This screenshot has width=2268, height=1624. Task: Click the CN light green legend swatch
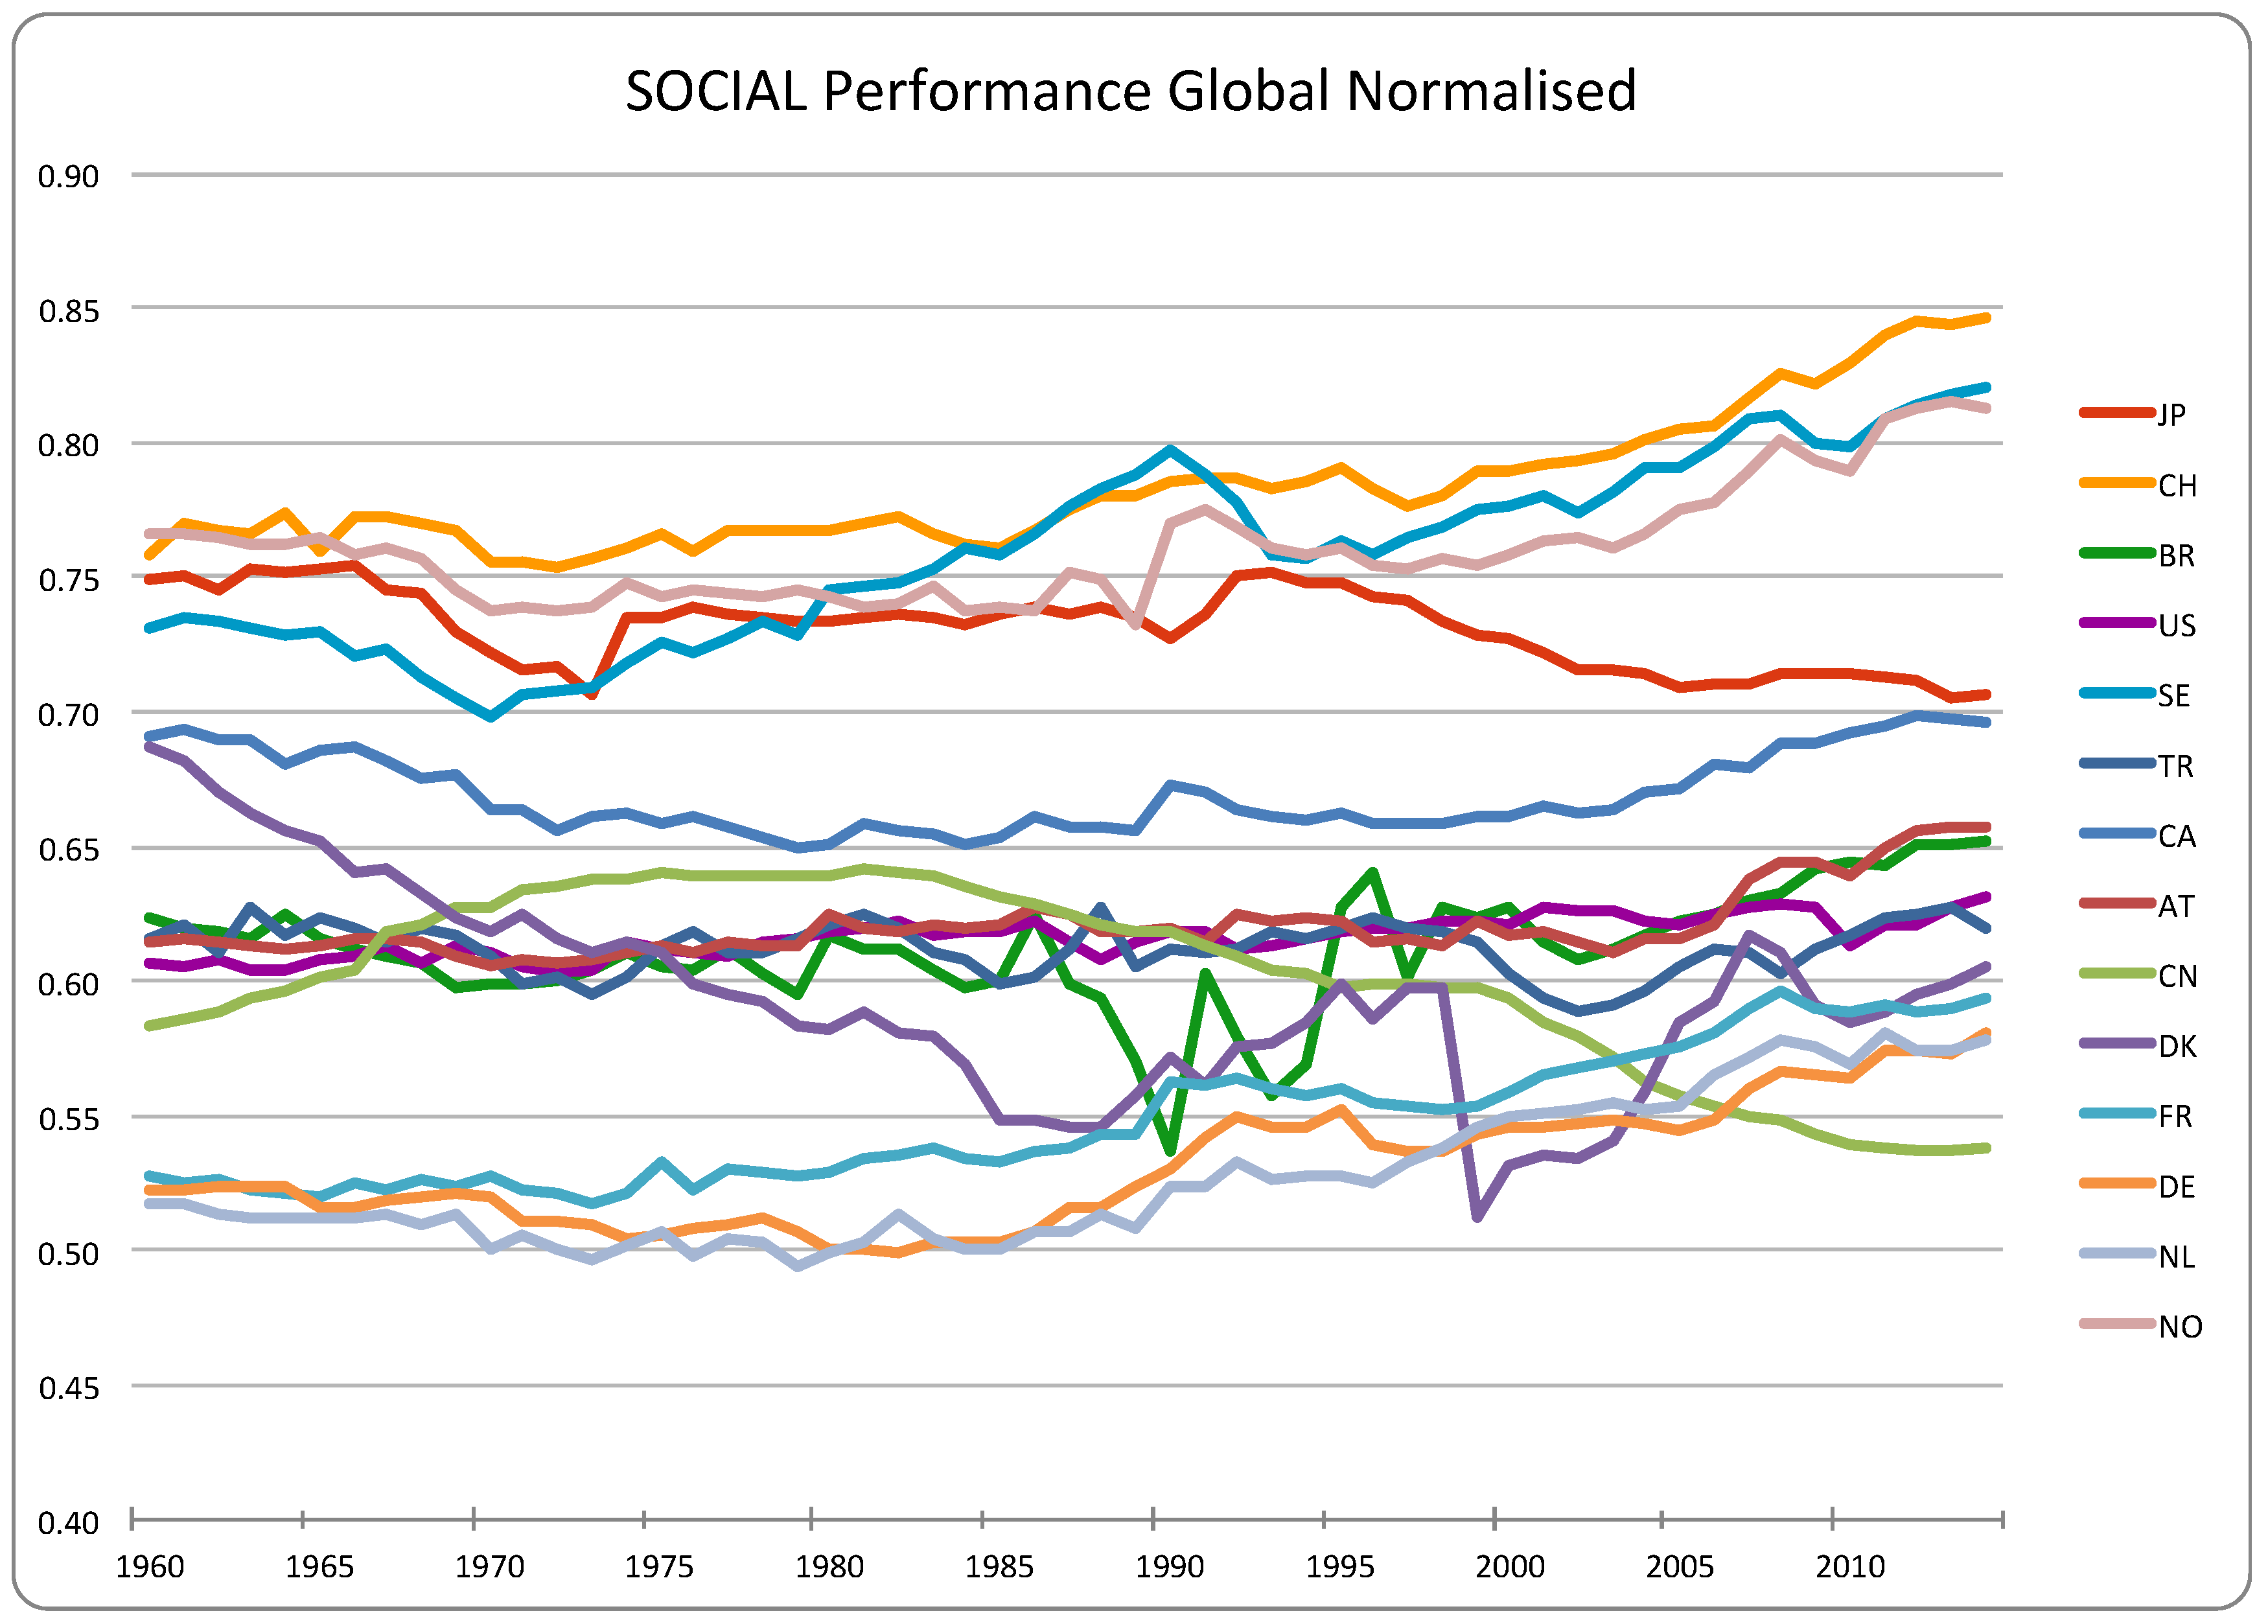pyautogui.click(x=2116, y=974)
